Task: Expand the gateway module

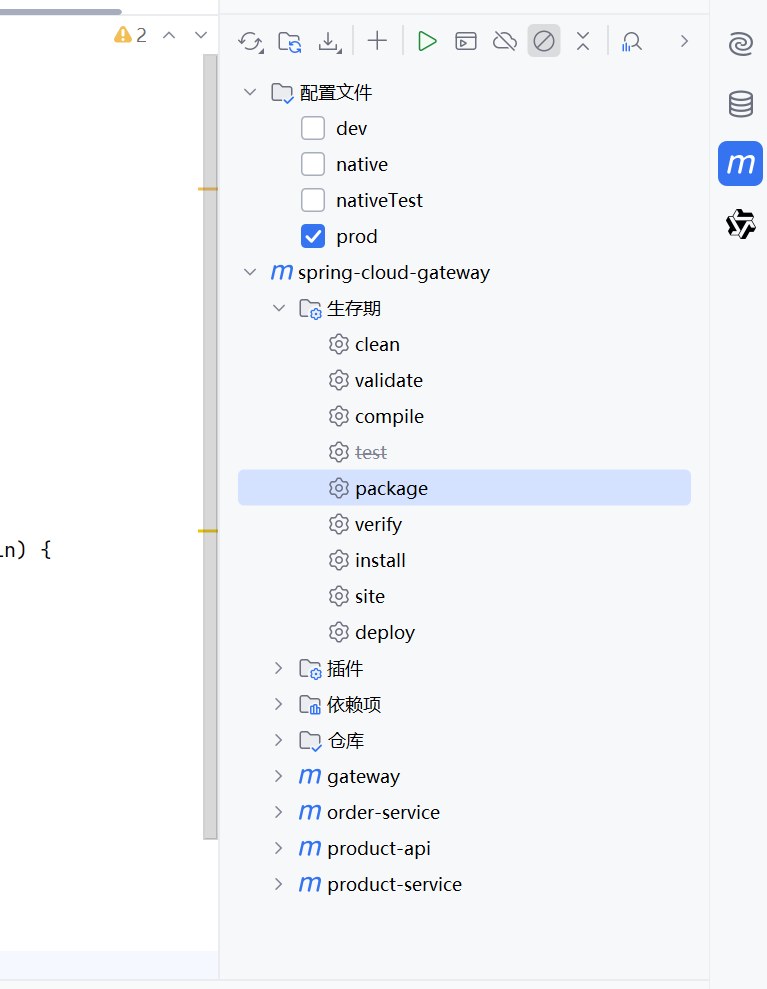Action: pos(278,776)
